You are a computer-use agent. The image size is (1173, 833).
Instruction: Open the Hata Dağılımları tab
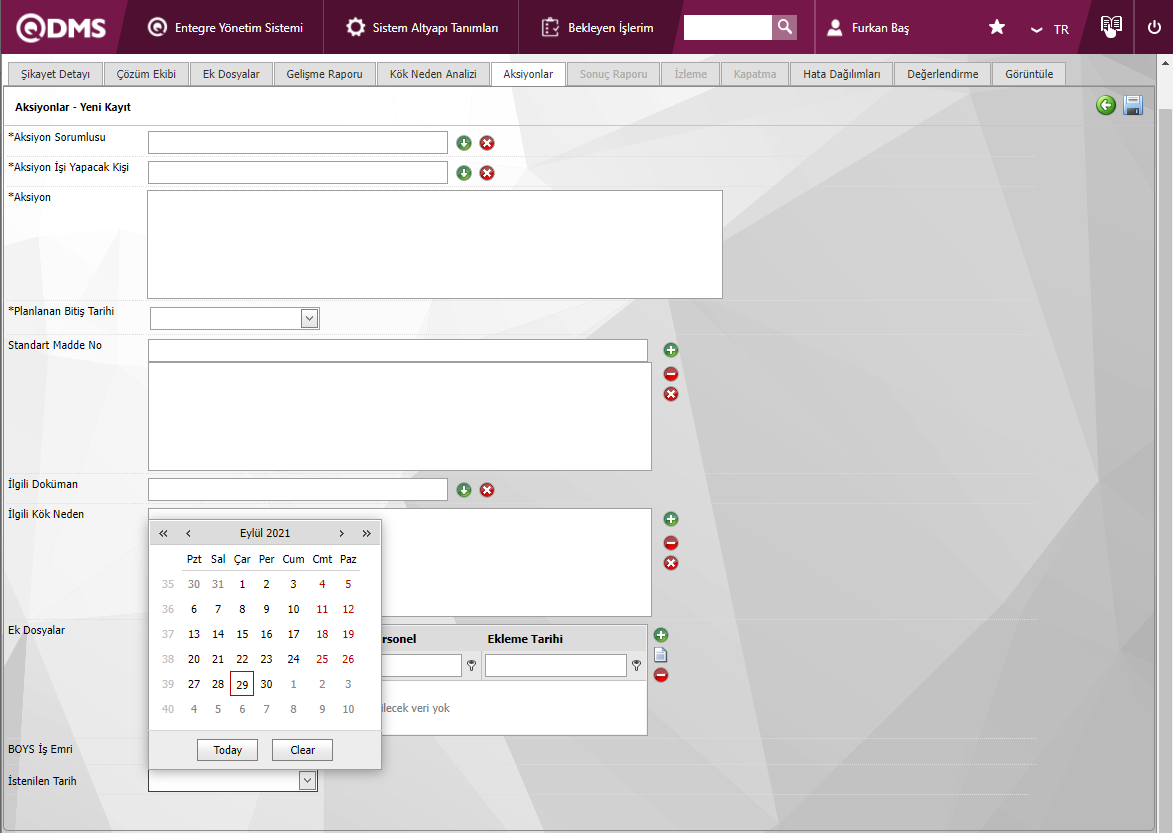[x=841, y=74]
